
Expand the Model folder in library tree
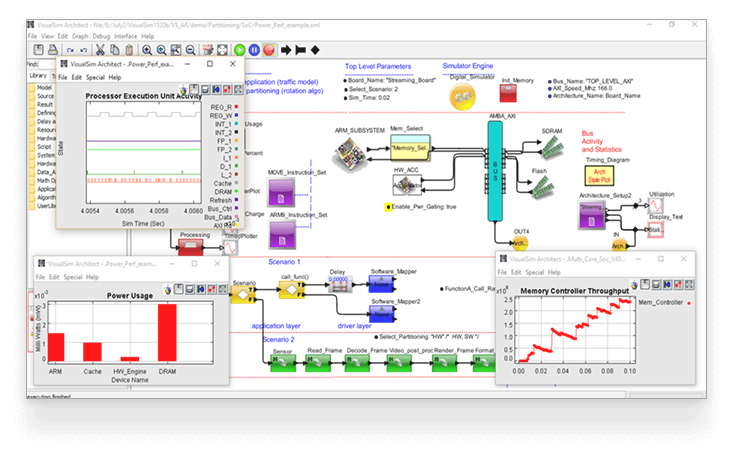[44, 87]
